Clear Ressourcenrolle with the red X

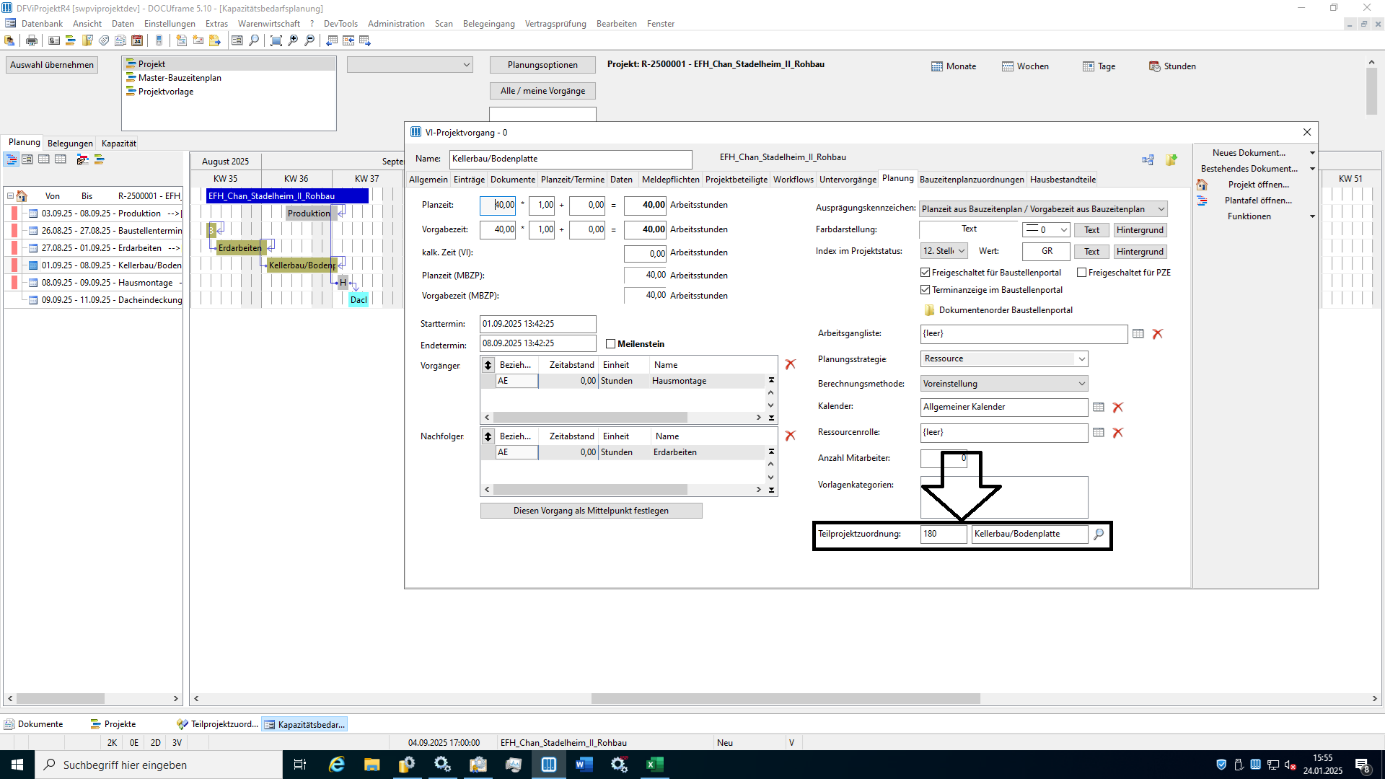click(1118, 433)
